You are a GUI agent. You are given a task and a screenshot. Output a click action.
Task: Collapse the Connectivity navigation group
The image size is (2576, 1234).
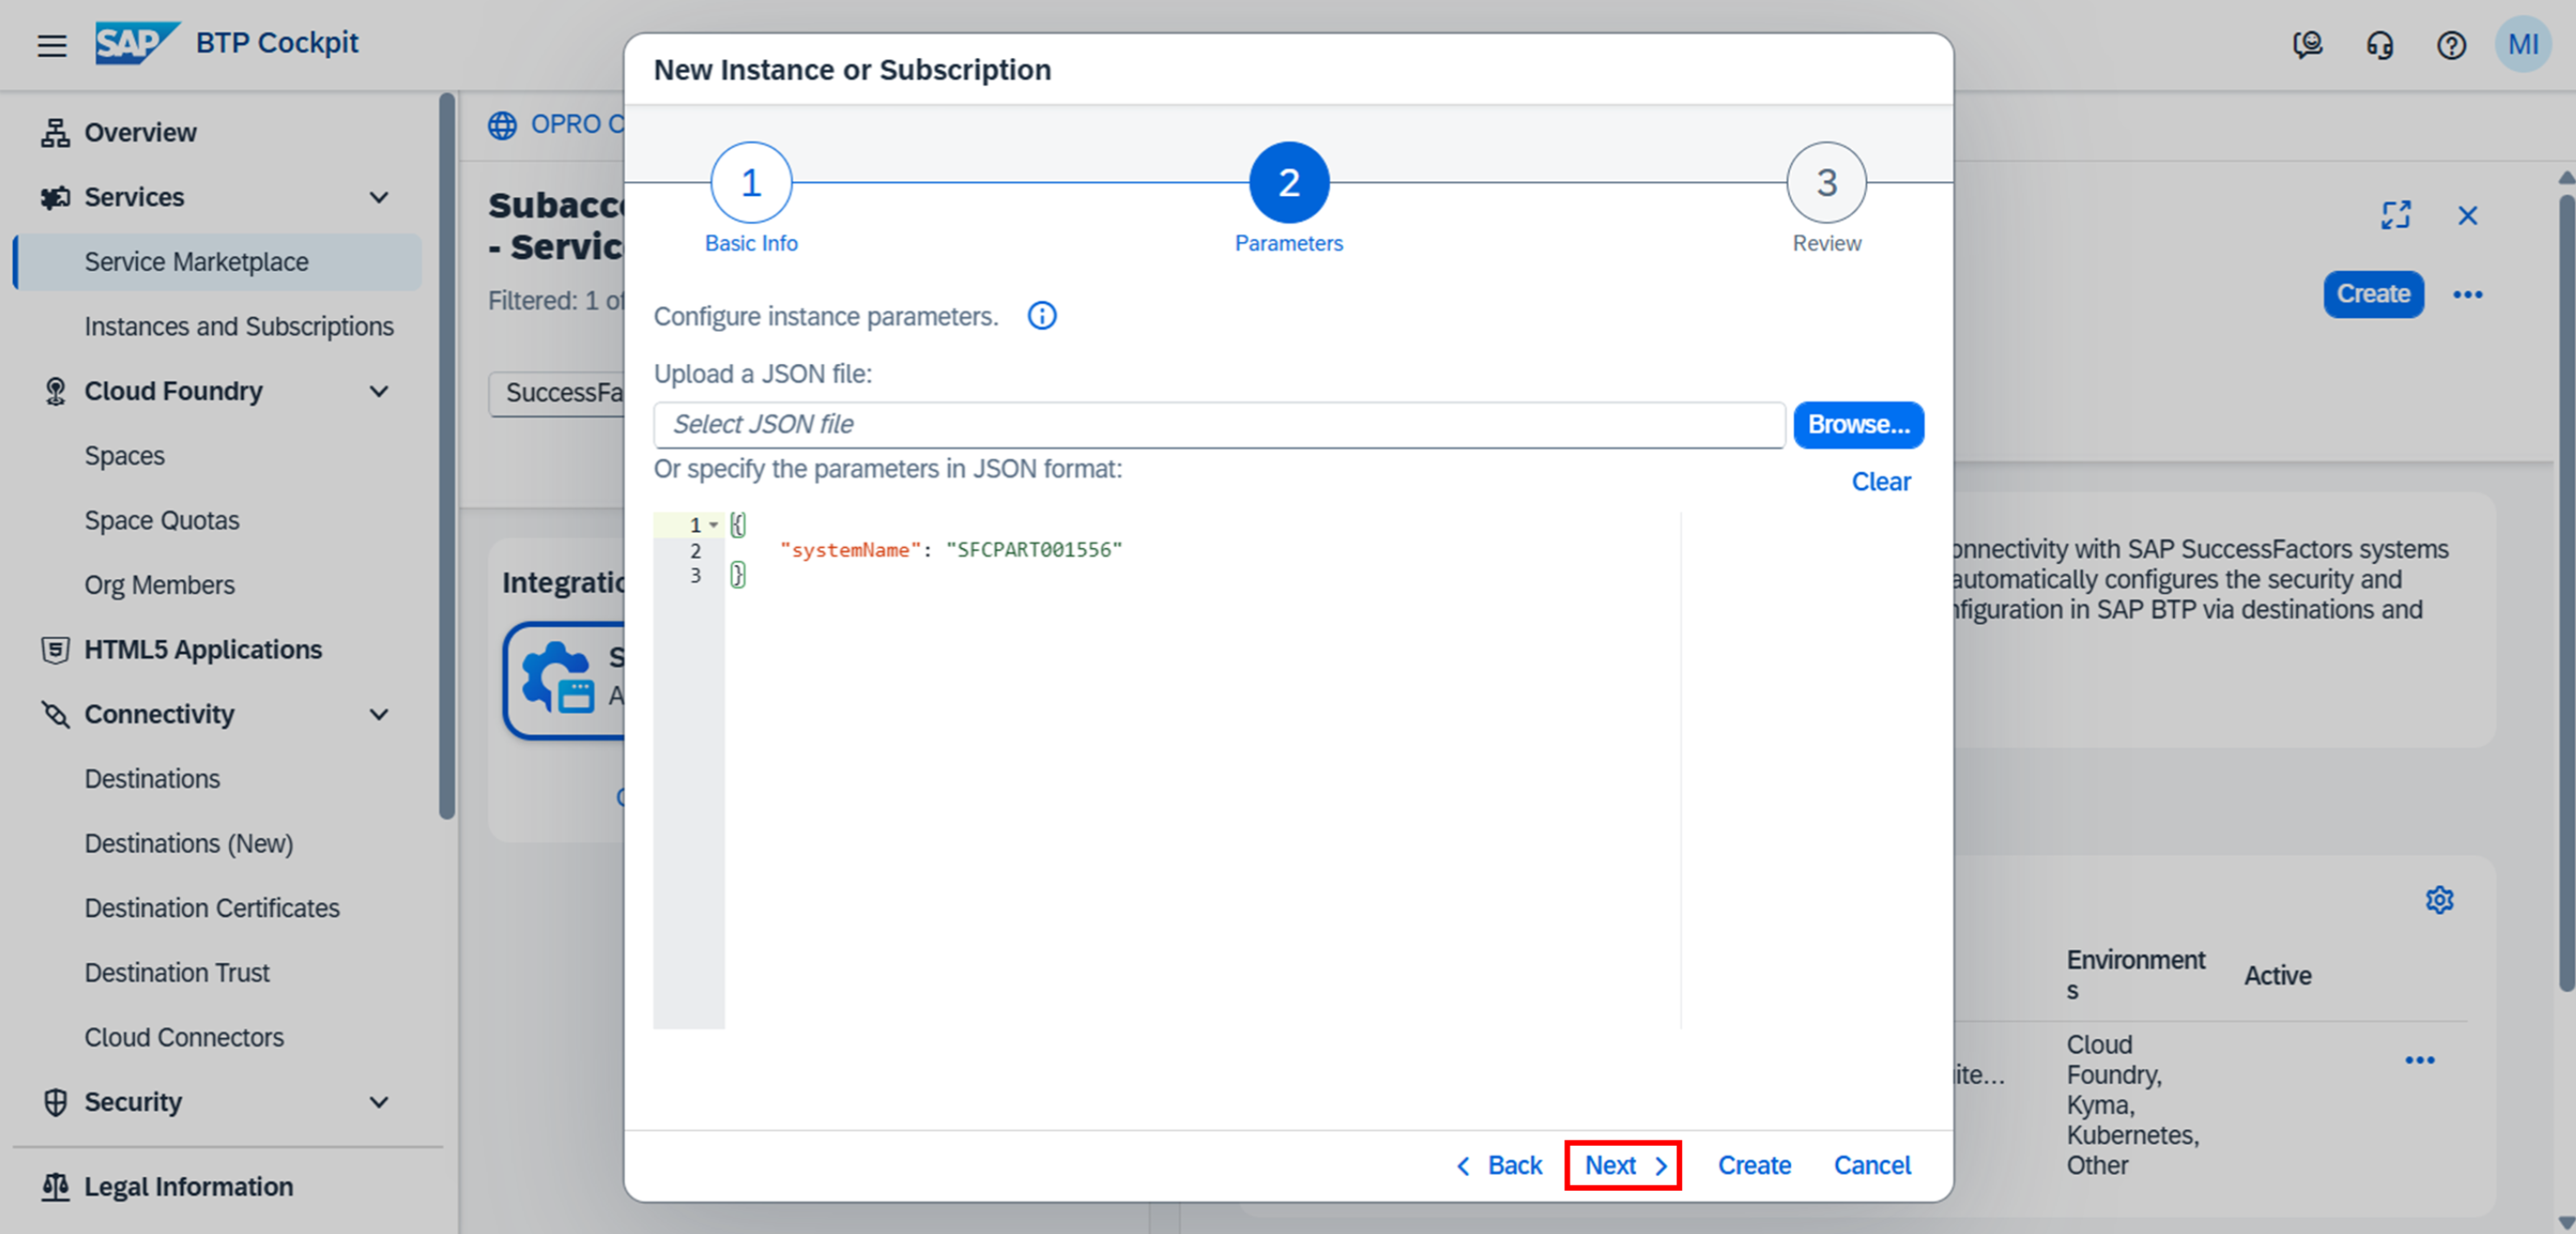pos(379,714)
